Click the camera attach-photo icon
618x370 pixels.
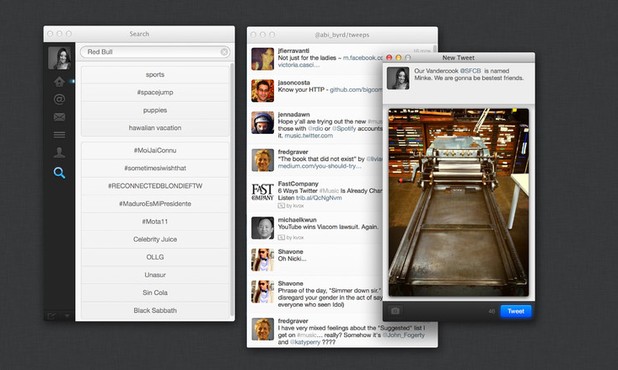(x=395, y=311)
